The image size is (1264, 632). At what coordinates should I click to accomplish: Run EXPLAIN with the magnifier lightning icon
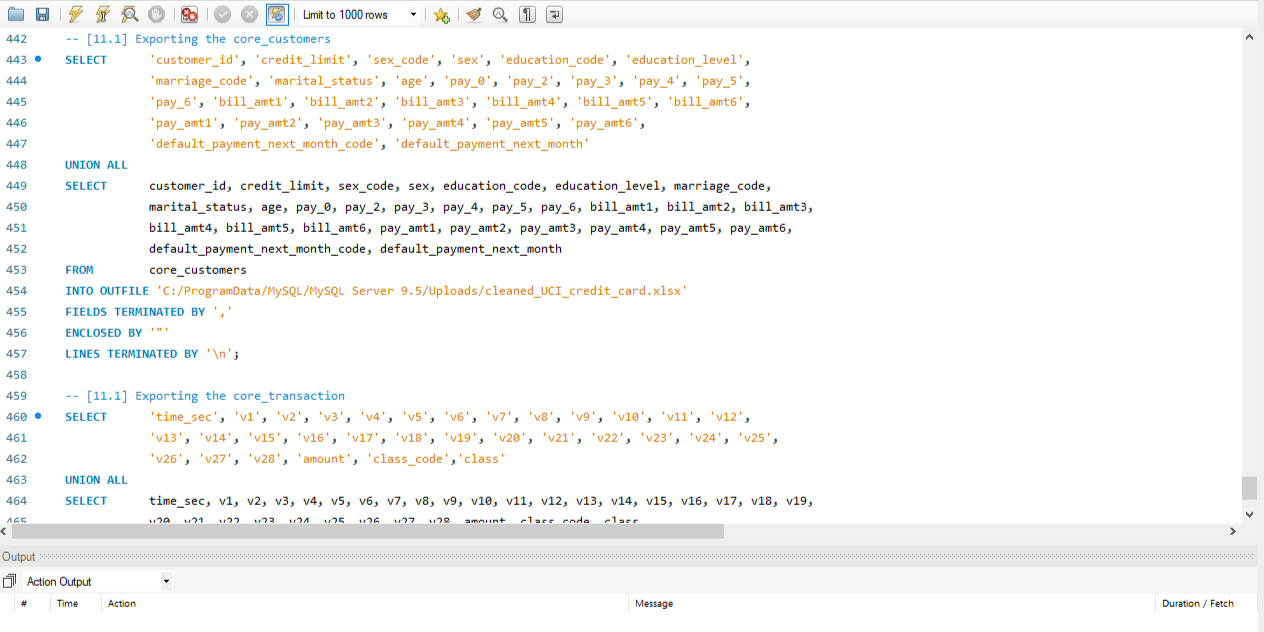coord(130,14)
